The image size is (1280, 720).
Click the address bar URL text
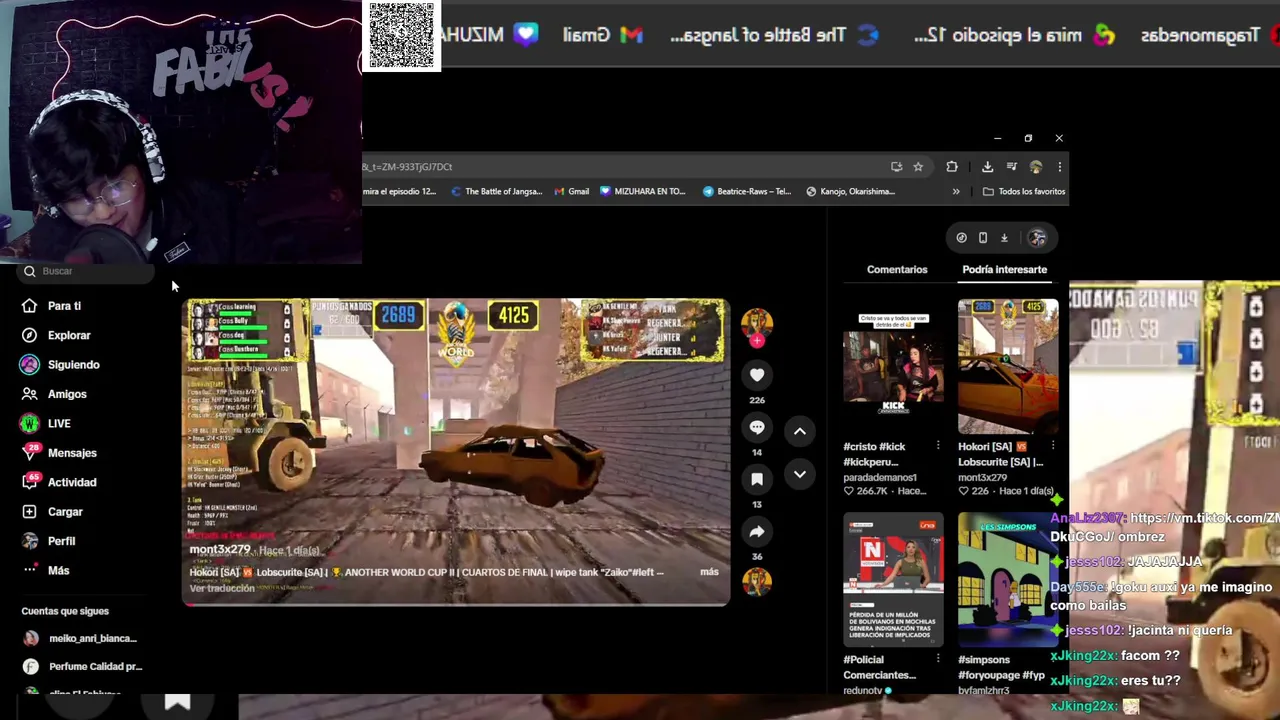[408, 167]
